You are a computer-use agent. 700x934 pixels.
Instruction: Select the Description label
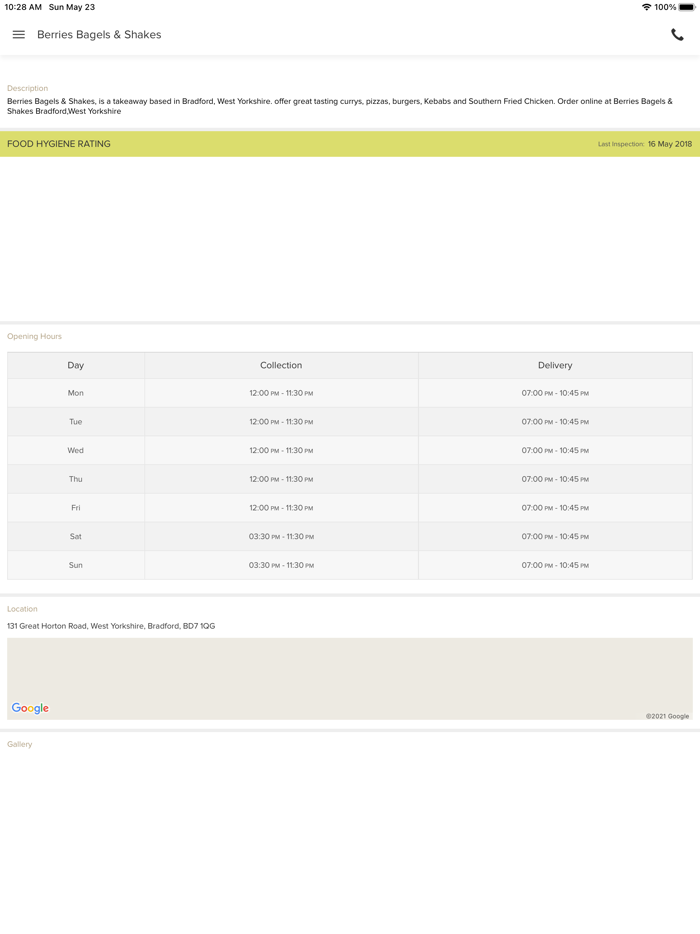click(x=27, y=88)
